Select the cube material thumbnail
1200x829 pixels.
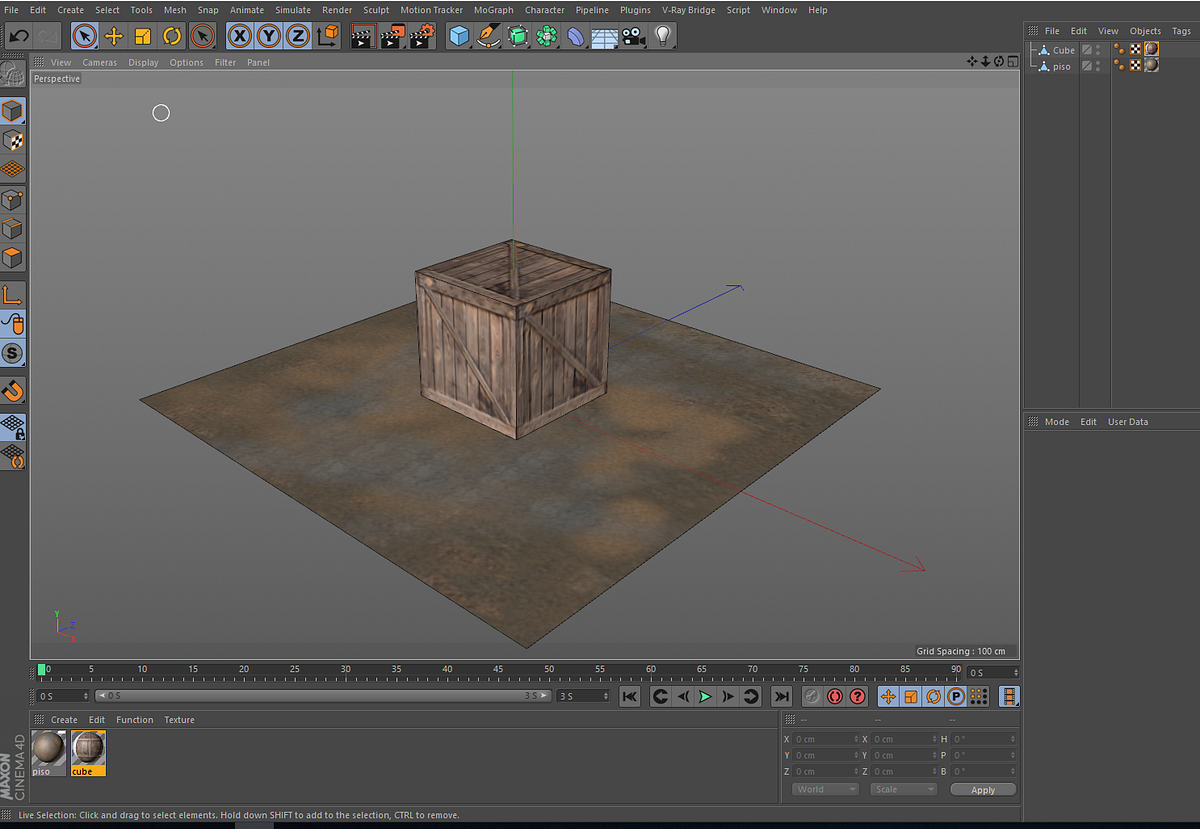[88, 750]
